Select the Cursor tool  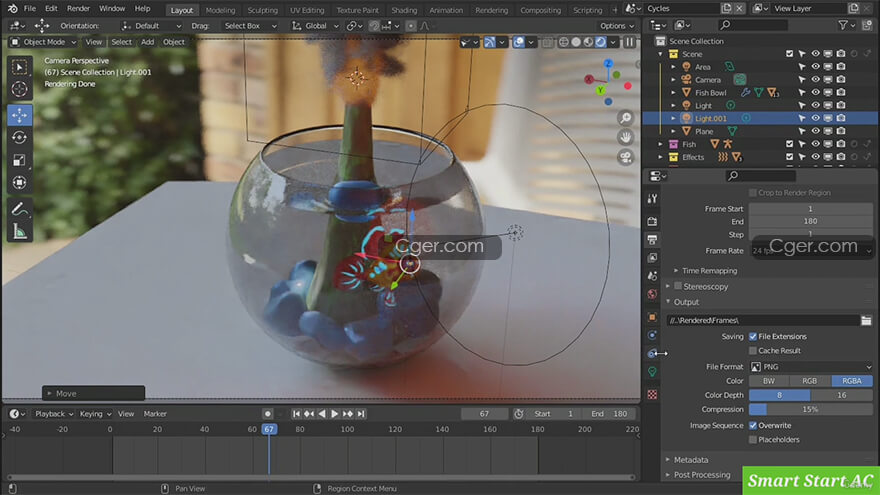(20, 89)
